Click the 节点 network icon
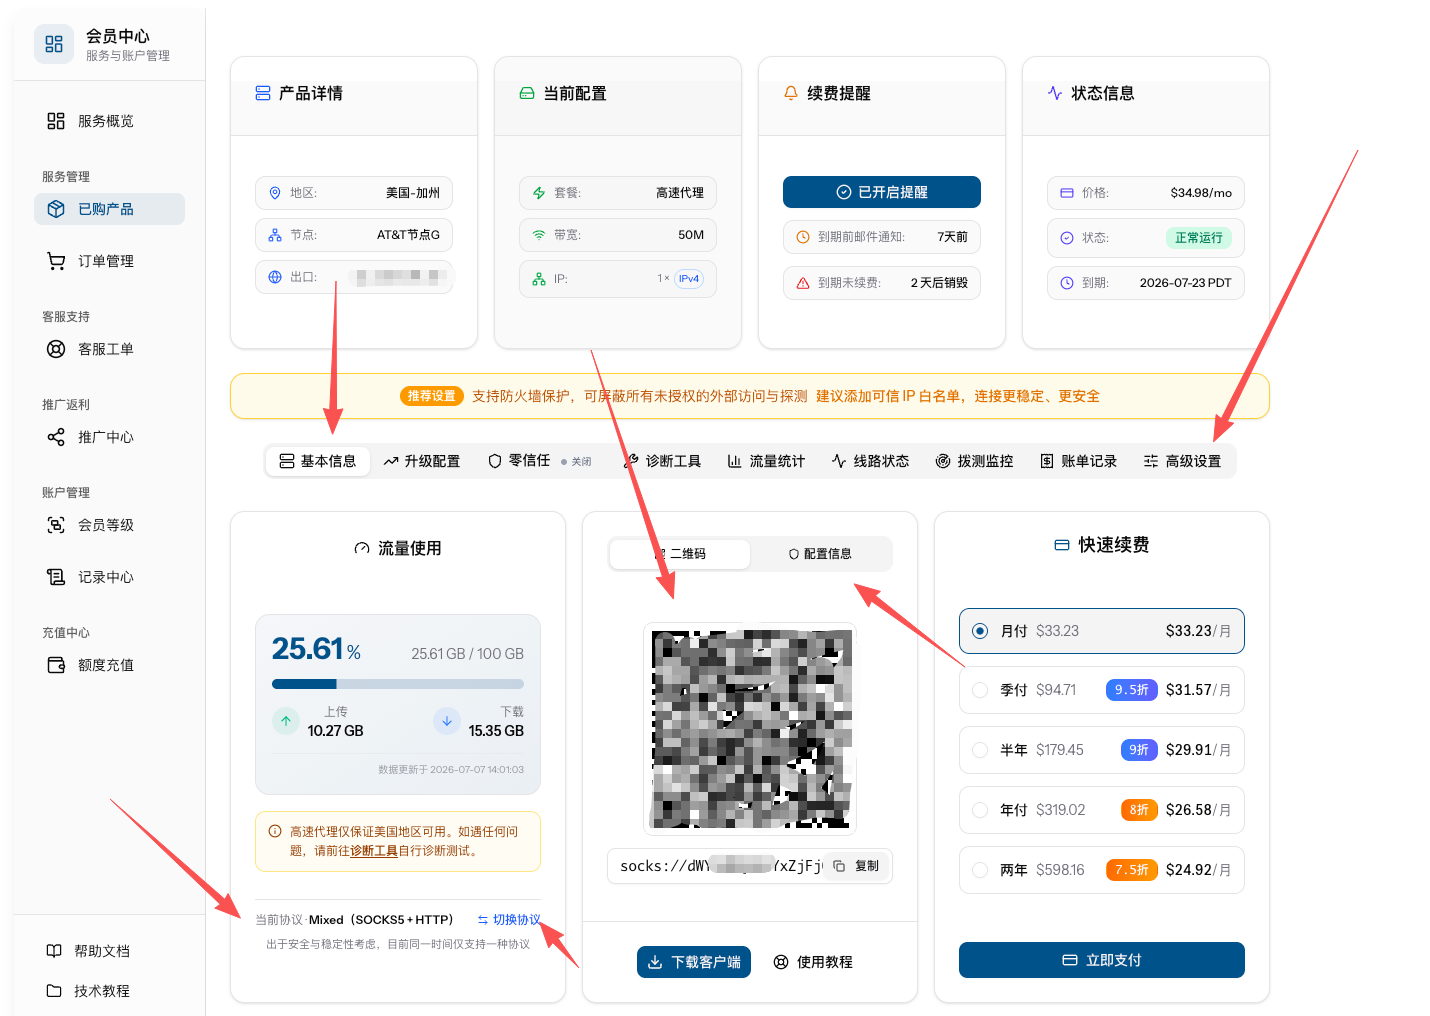Image resolution: width=1430 pixels, height=1016 pixels. (275, 235)
